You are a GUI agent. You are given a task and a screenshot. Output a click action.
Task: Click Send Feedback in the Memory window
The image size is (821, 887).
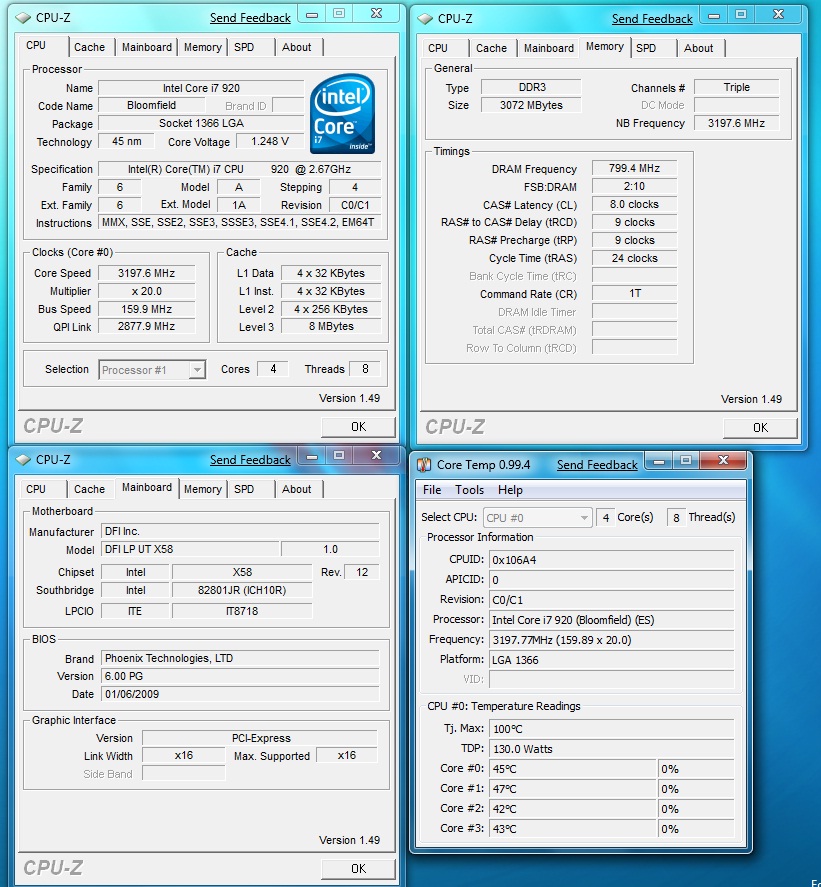pyautogui.click(x=652, y=19)
